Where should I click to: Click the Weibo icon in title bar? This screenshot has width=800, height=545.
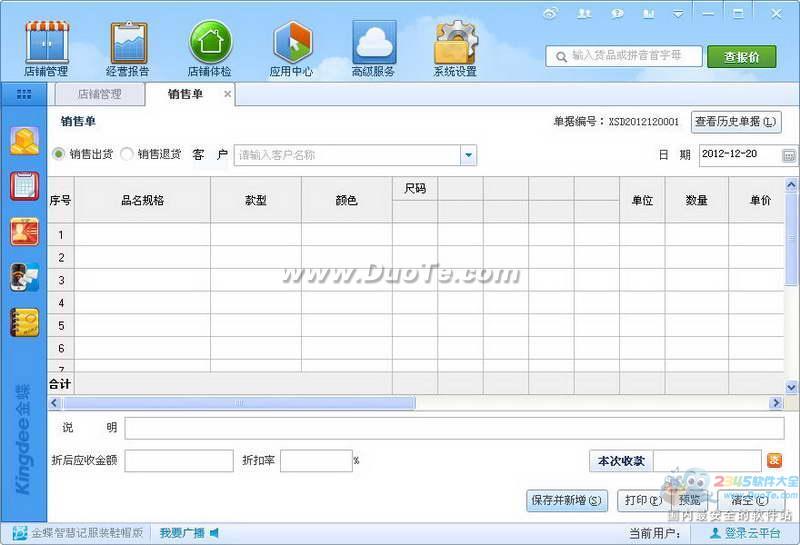coord(550,13)
